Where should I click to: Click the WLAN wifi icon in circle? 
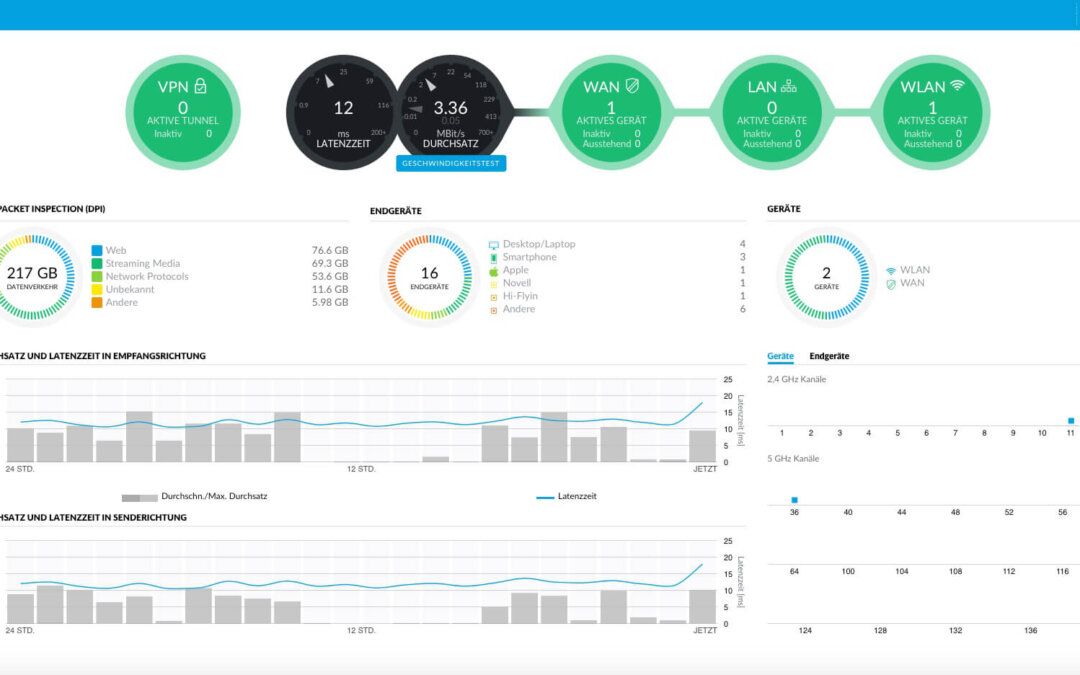[957, 85]
